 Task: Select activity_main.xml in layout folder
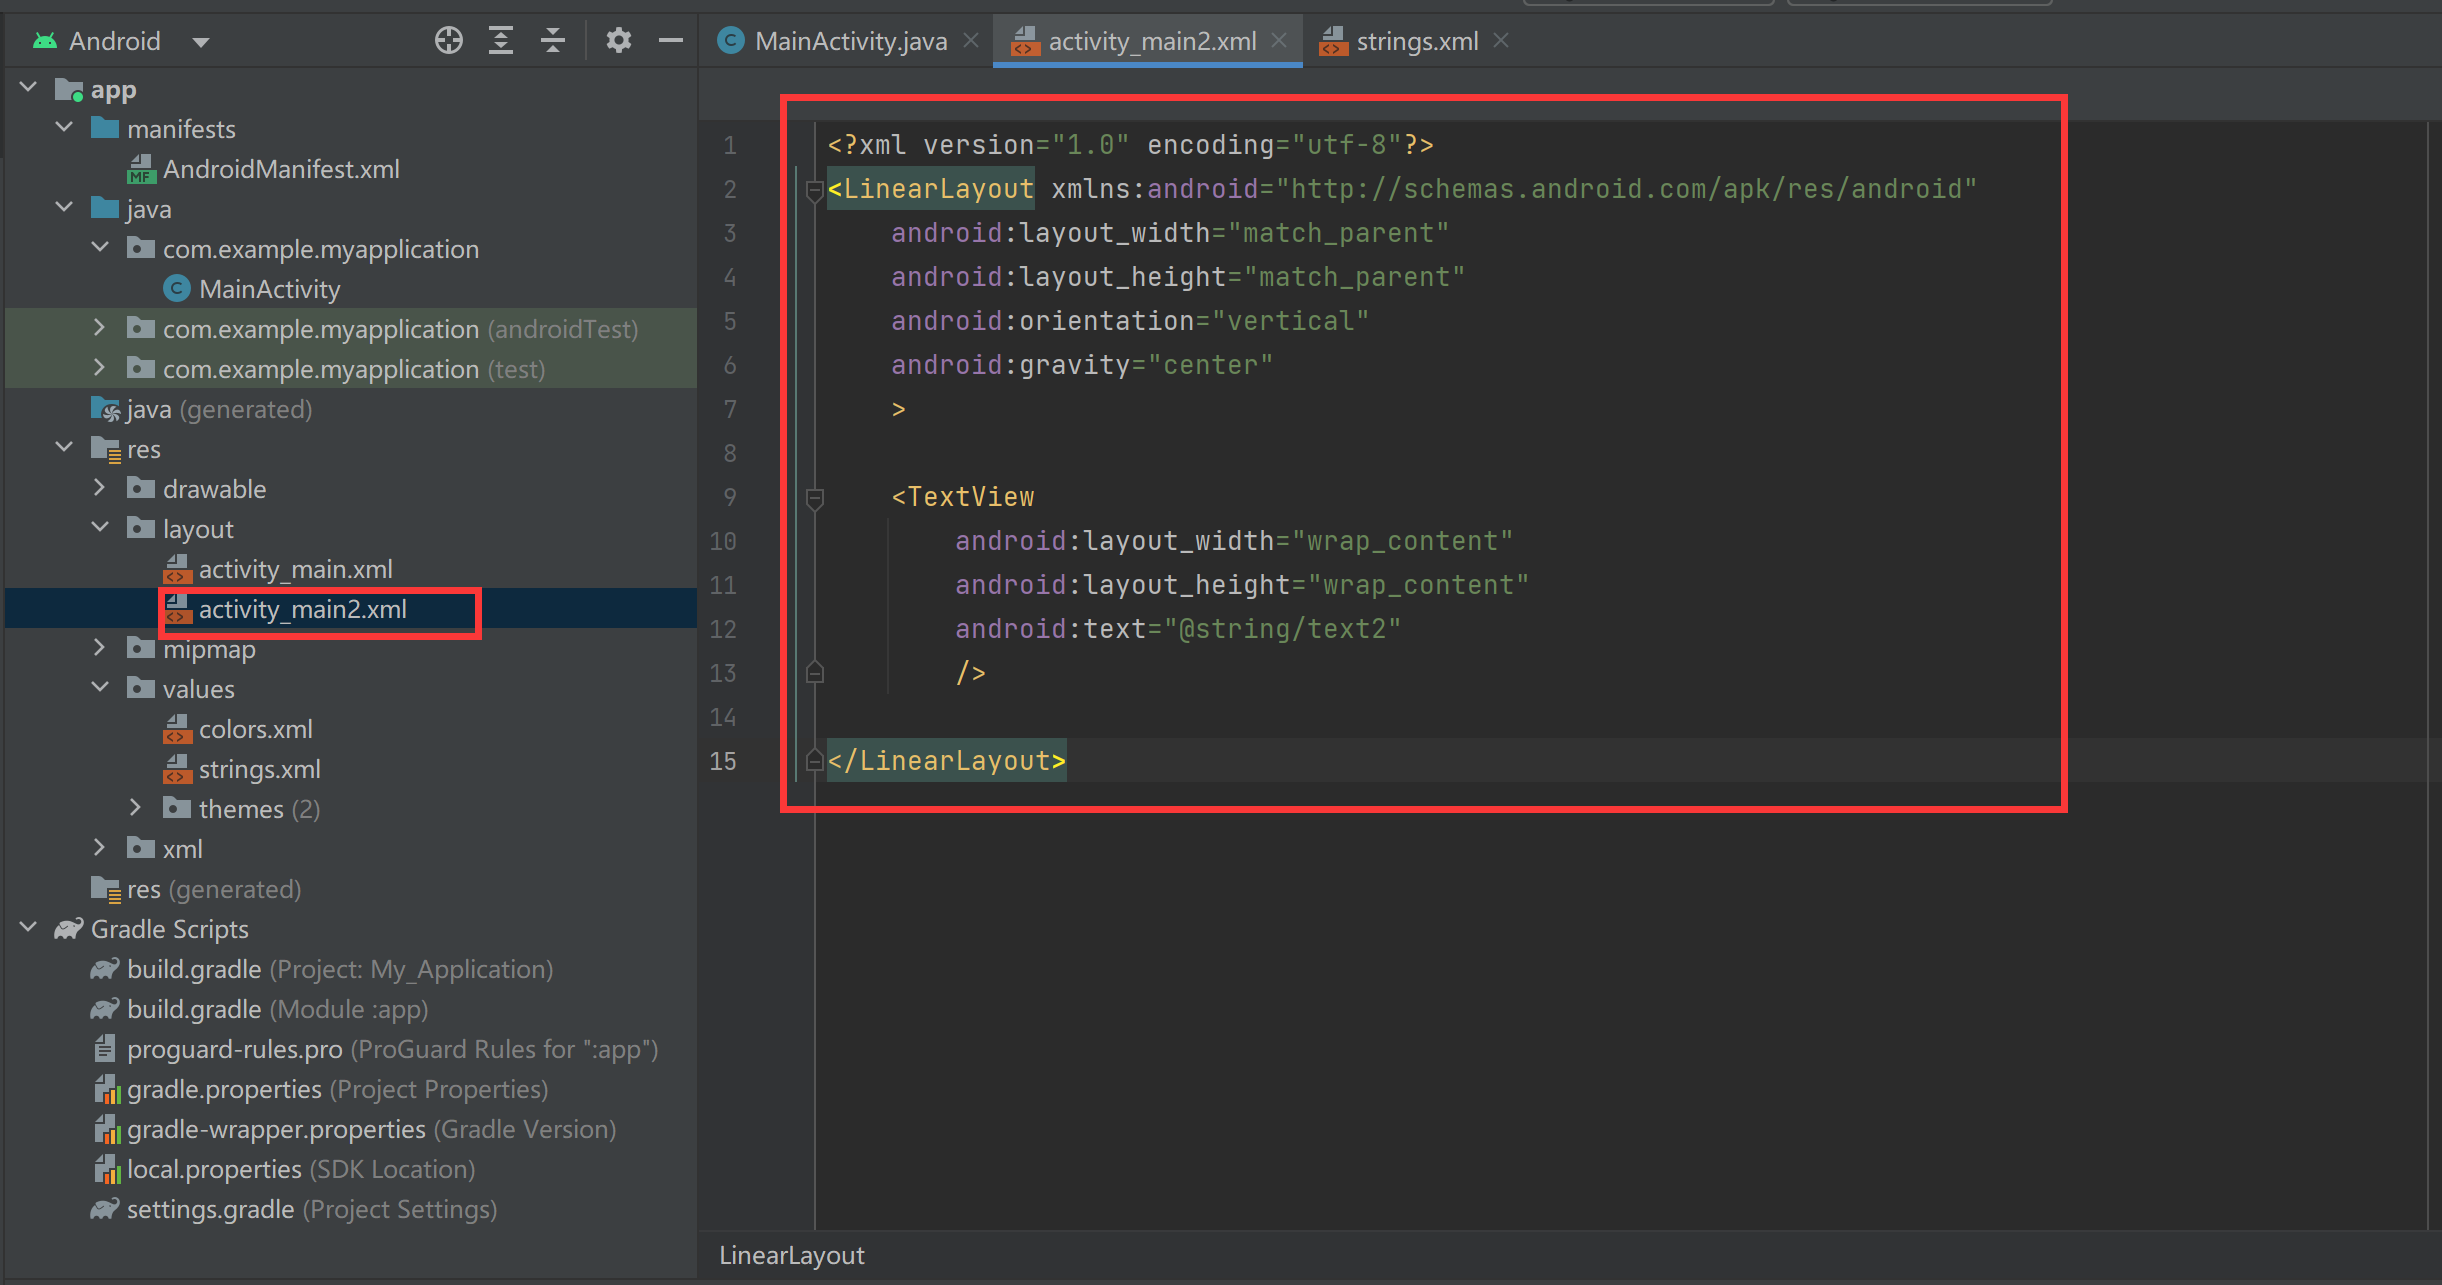[295, 569]
